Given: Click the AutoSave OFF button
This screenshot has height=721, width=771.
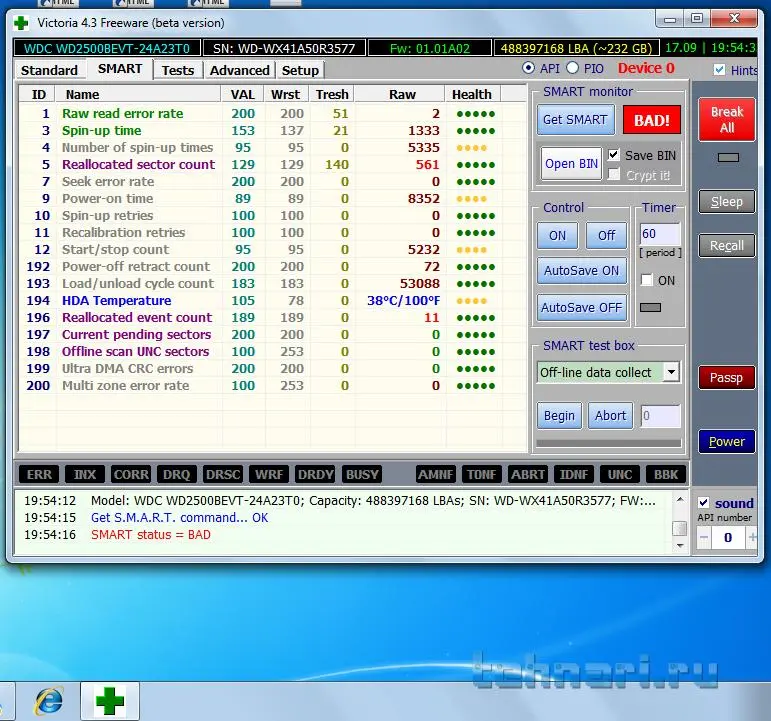Looking at the screenshot, I should tap(582, 308).
